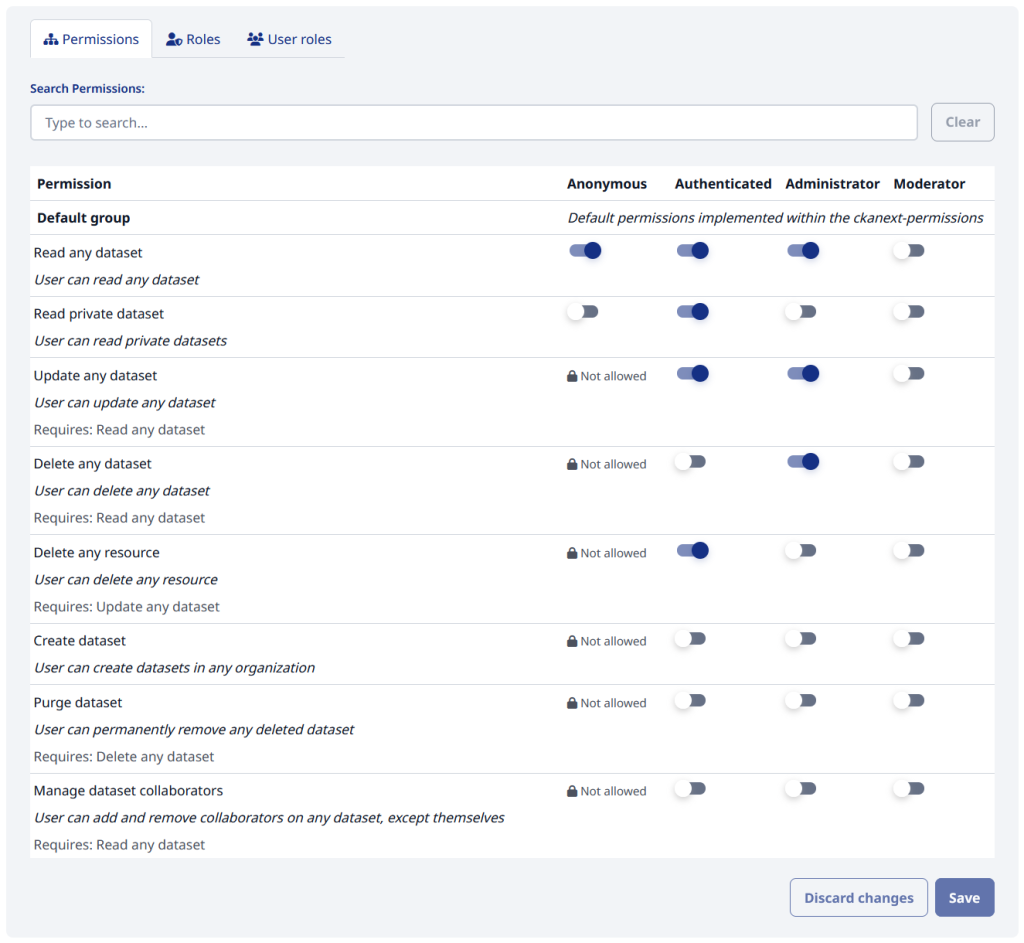
Task: Enable Manage dataset collaborators for Moderator
Action: coord(909,789)
